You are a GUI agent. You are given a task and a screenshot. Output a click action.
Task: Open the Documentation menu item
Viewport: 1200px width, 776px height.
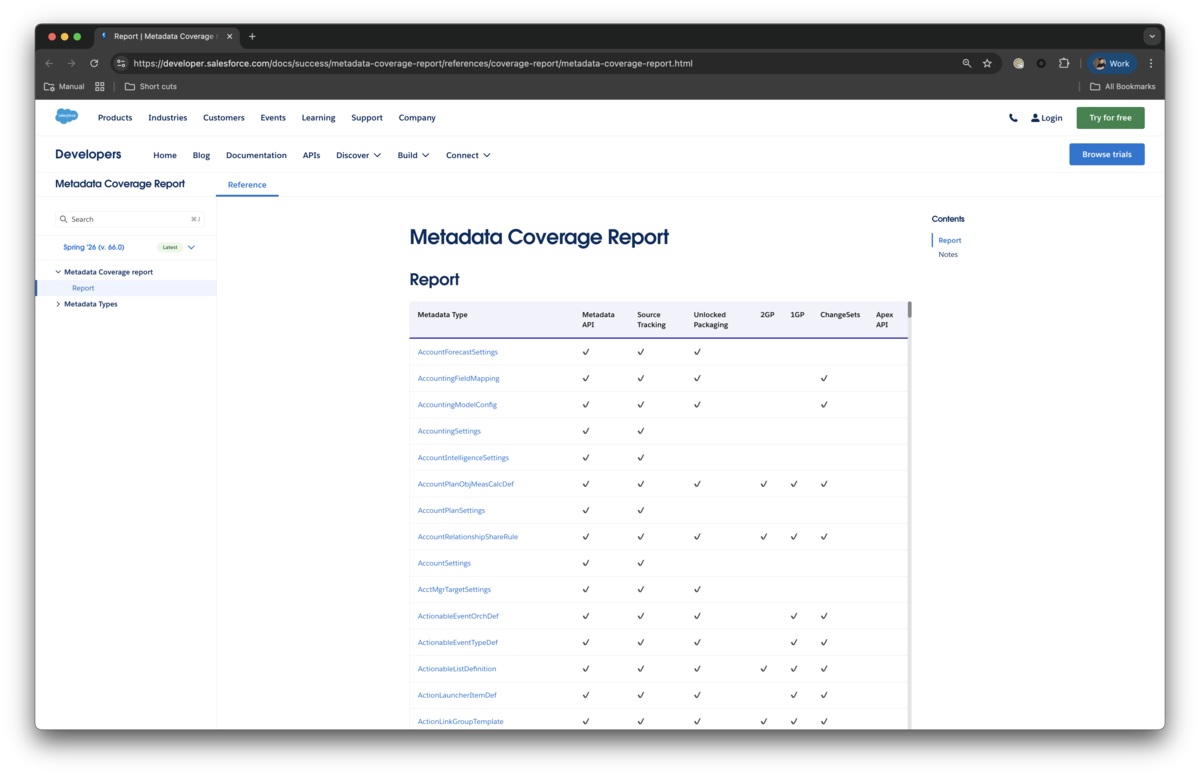tap(256, 155)
